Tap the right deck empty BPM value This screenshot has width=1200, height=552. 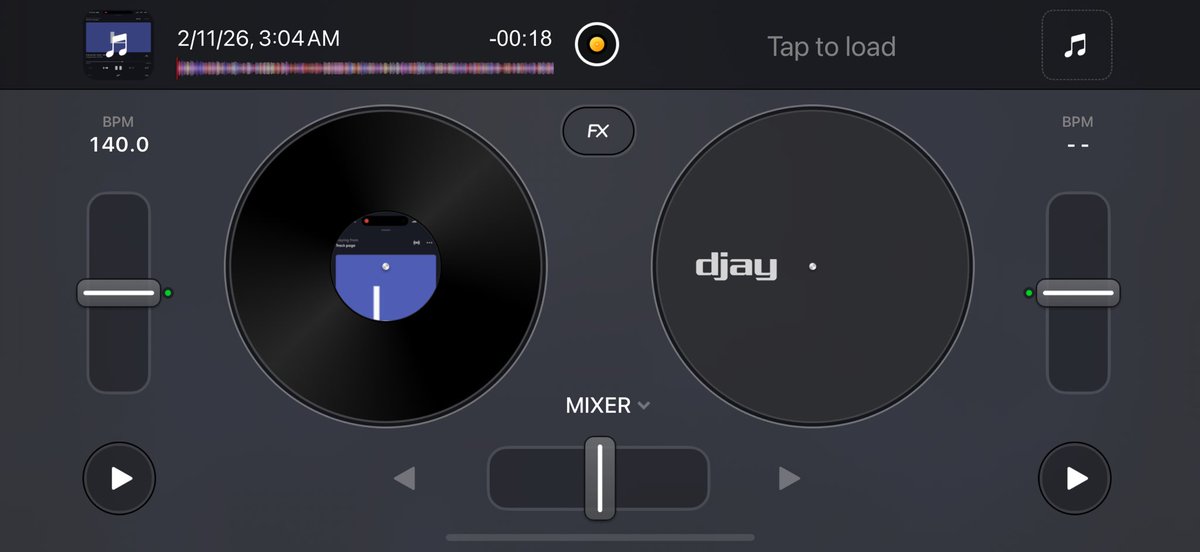click(x=1078, y=144)
